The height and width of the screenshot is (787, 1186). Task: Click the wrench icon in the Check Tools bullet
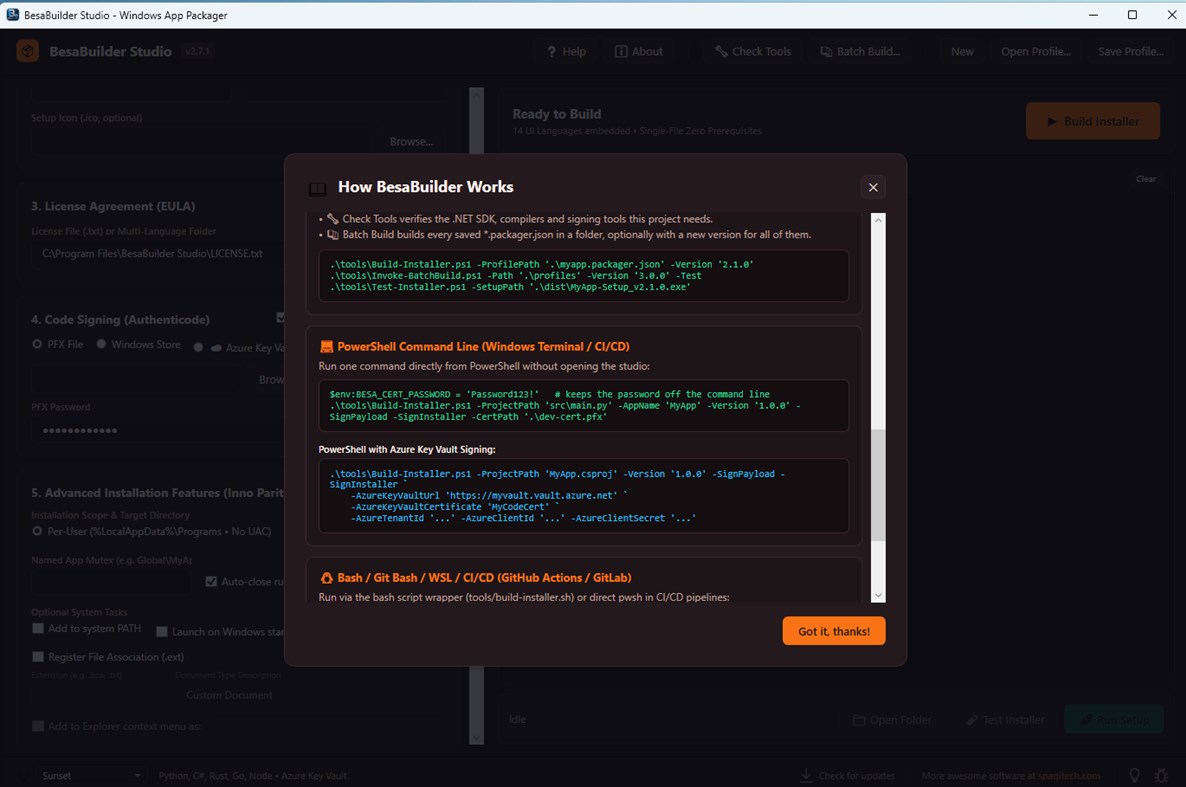[333, 219]
